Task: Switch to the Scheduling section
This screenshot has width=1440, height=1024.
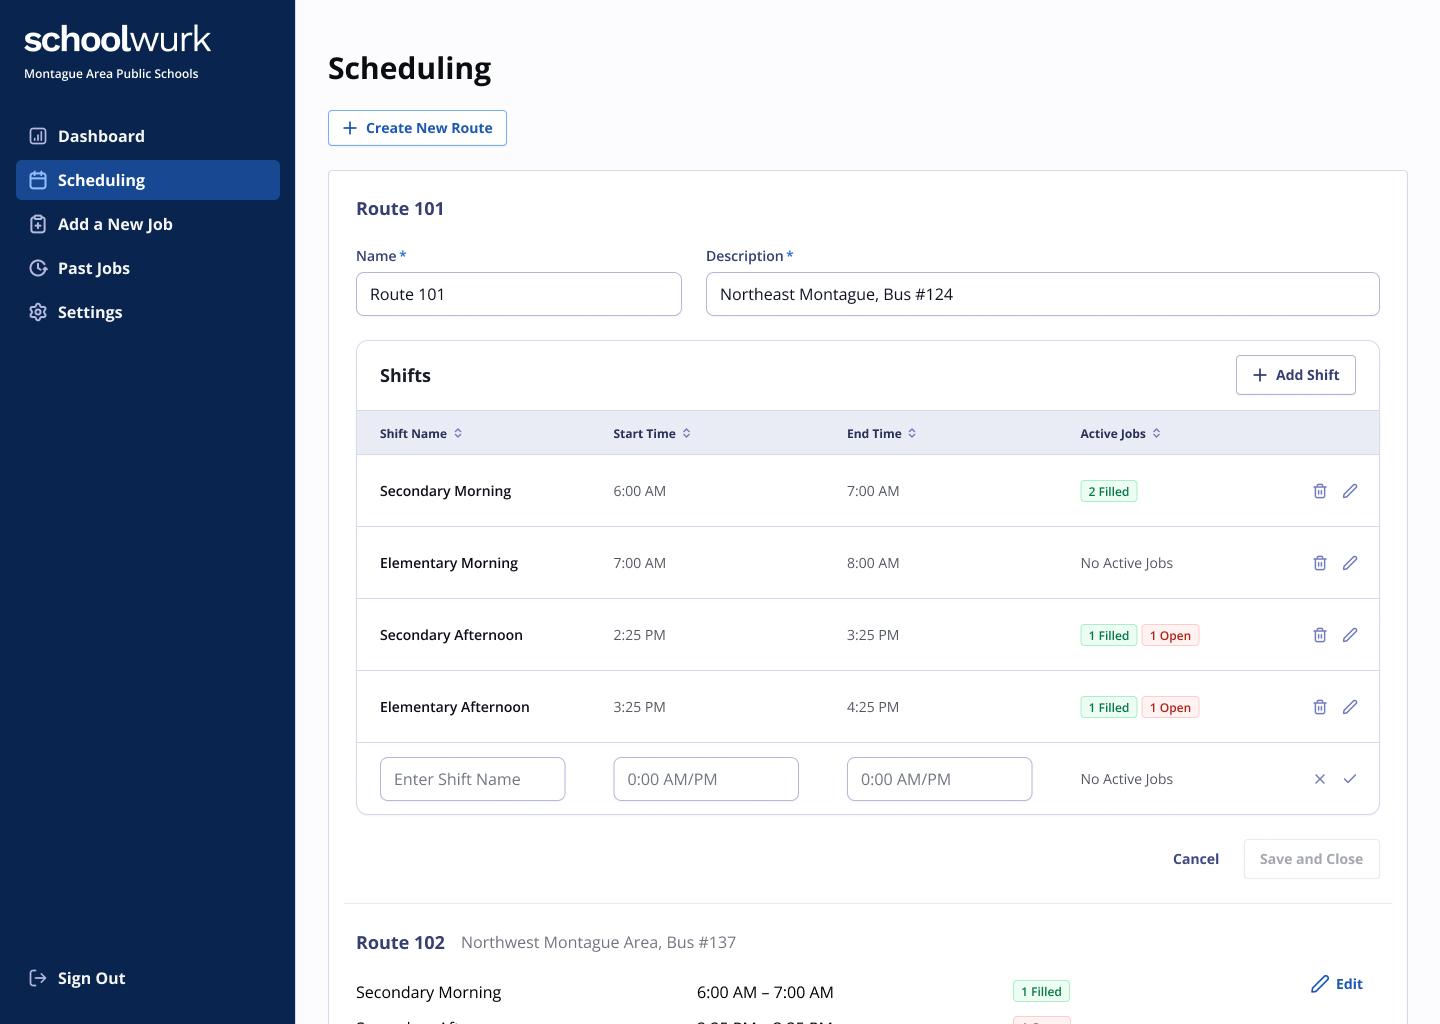Action: tap(101, 180)
